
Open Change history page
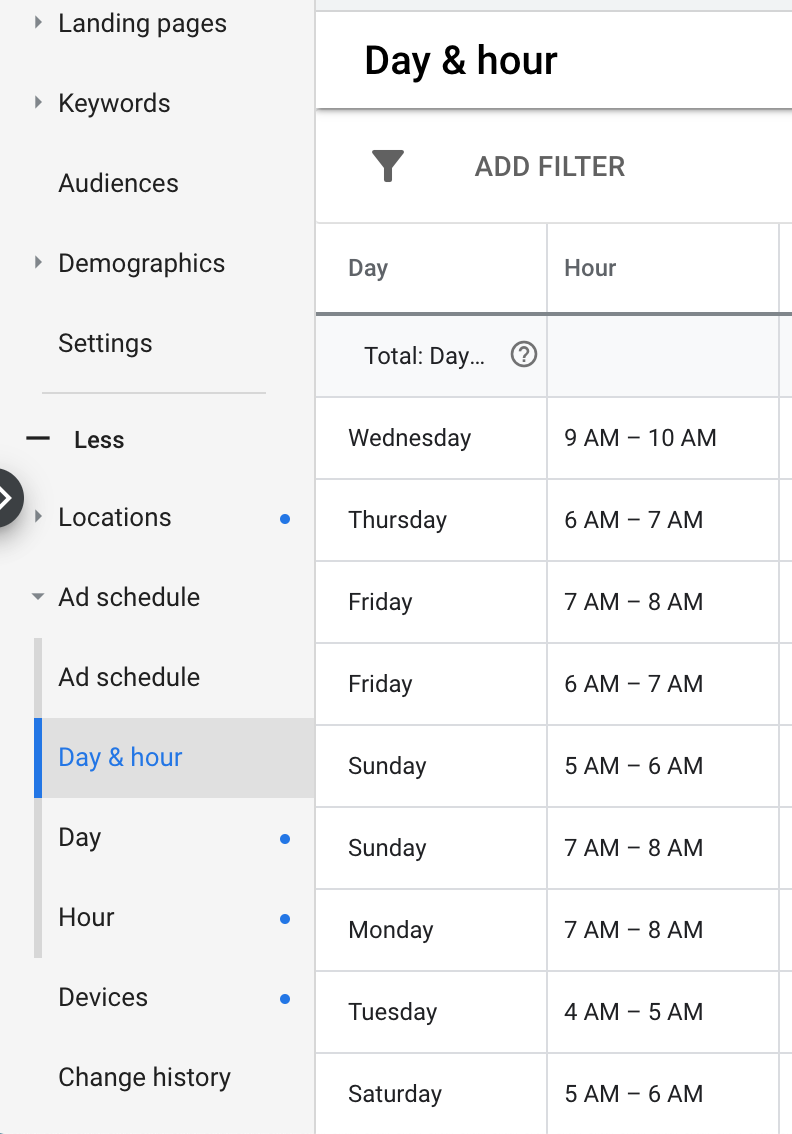click(x=144, y=1077)
